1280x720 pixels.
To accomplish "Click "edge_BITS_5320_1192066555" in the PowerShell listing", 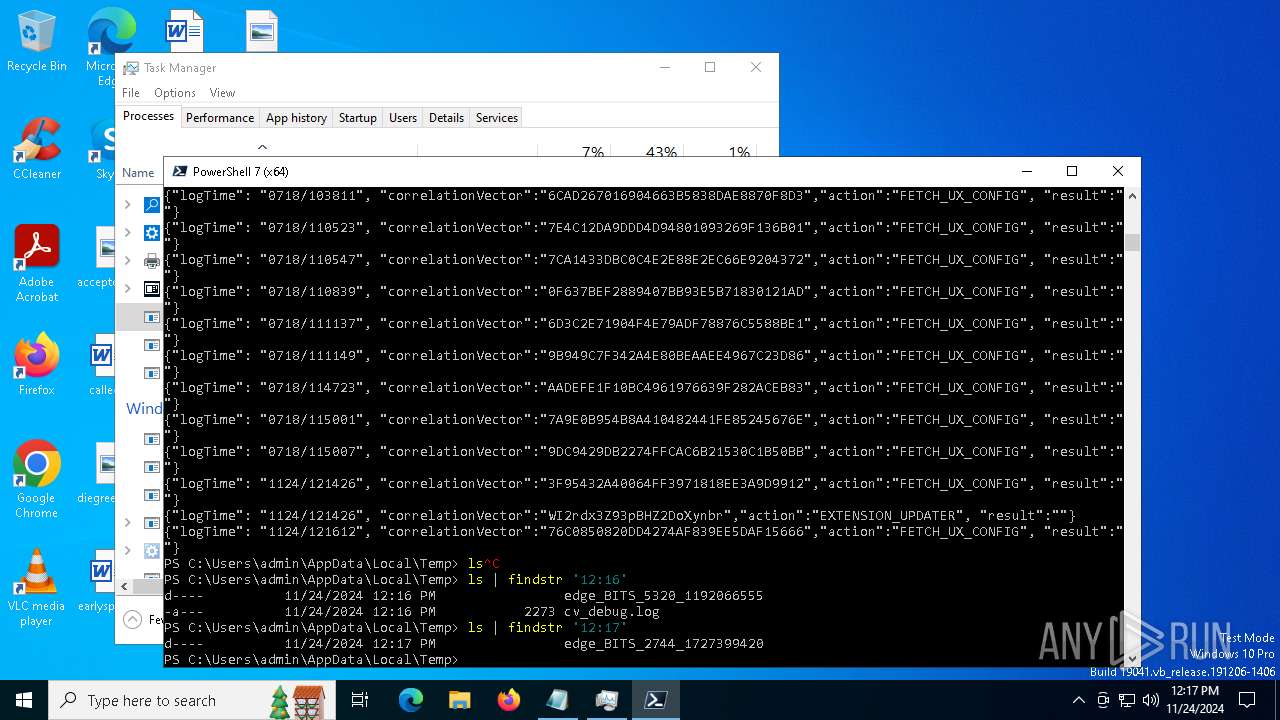I will (x=663, y=595).
